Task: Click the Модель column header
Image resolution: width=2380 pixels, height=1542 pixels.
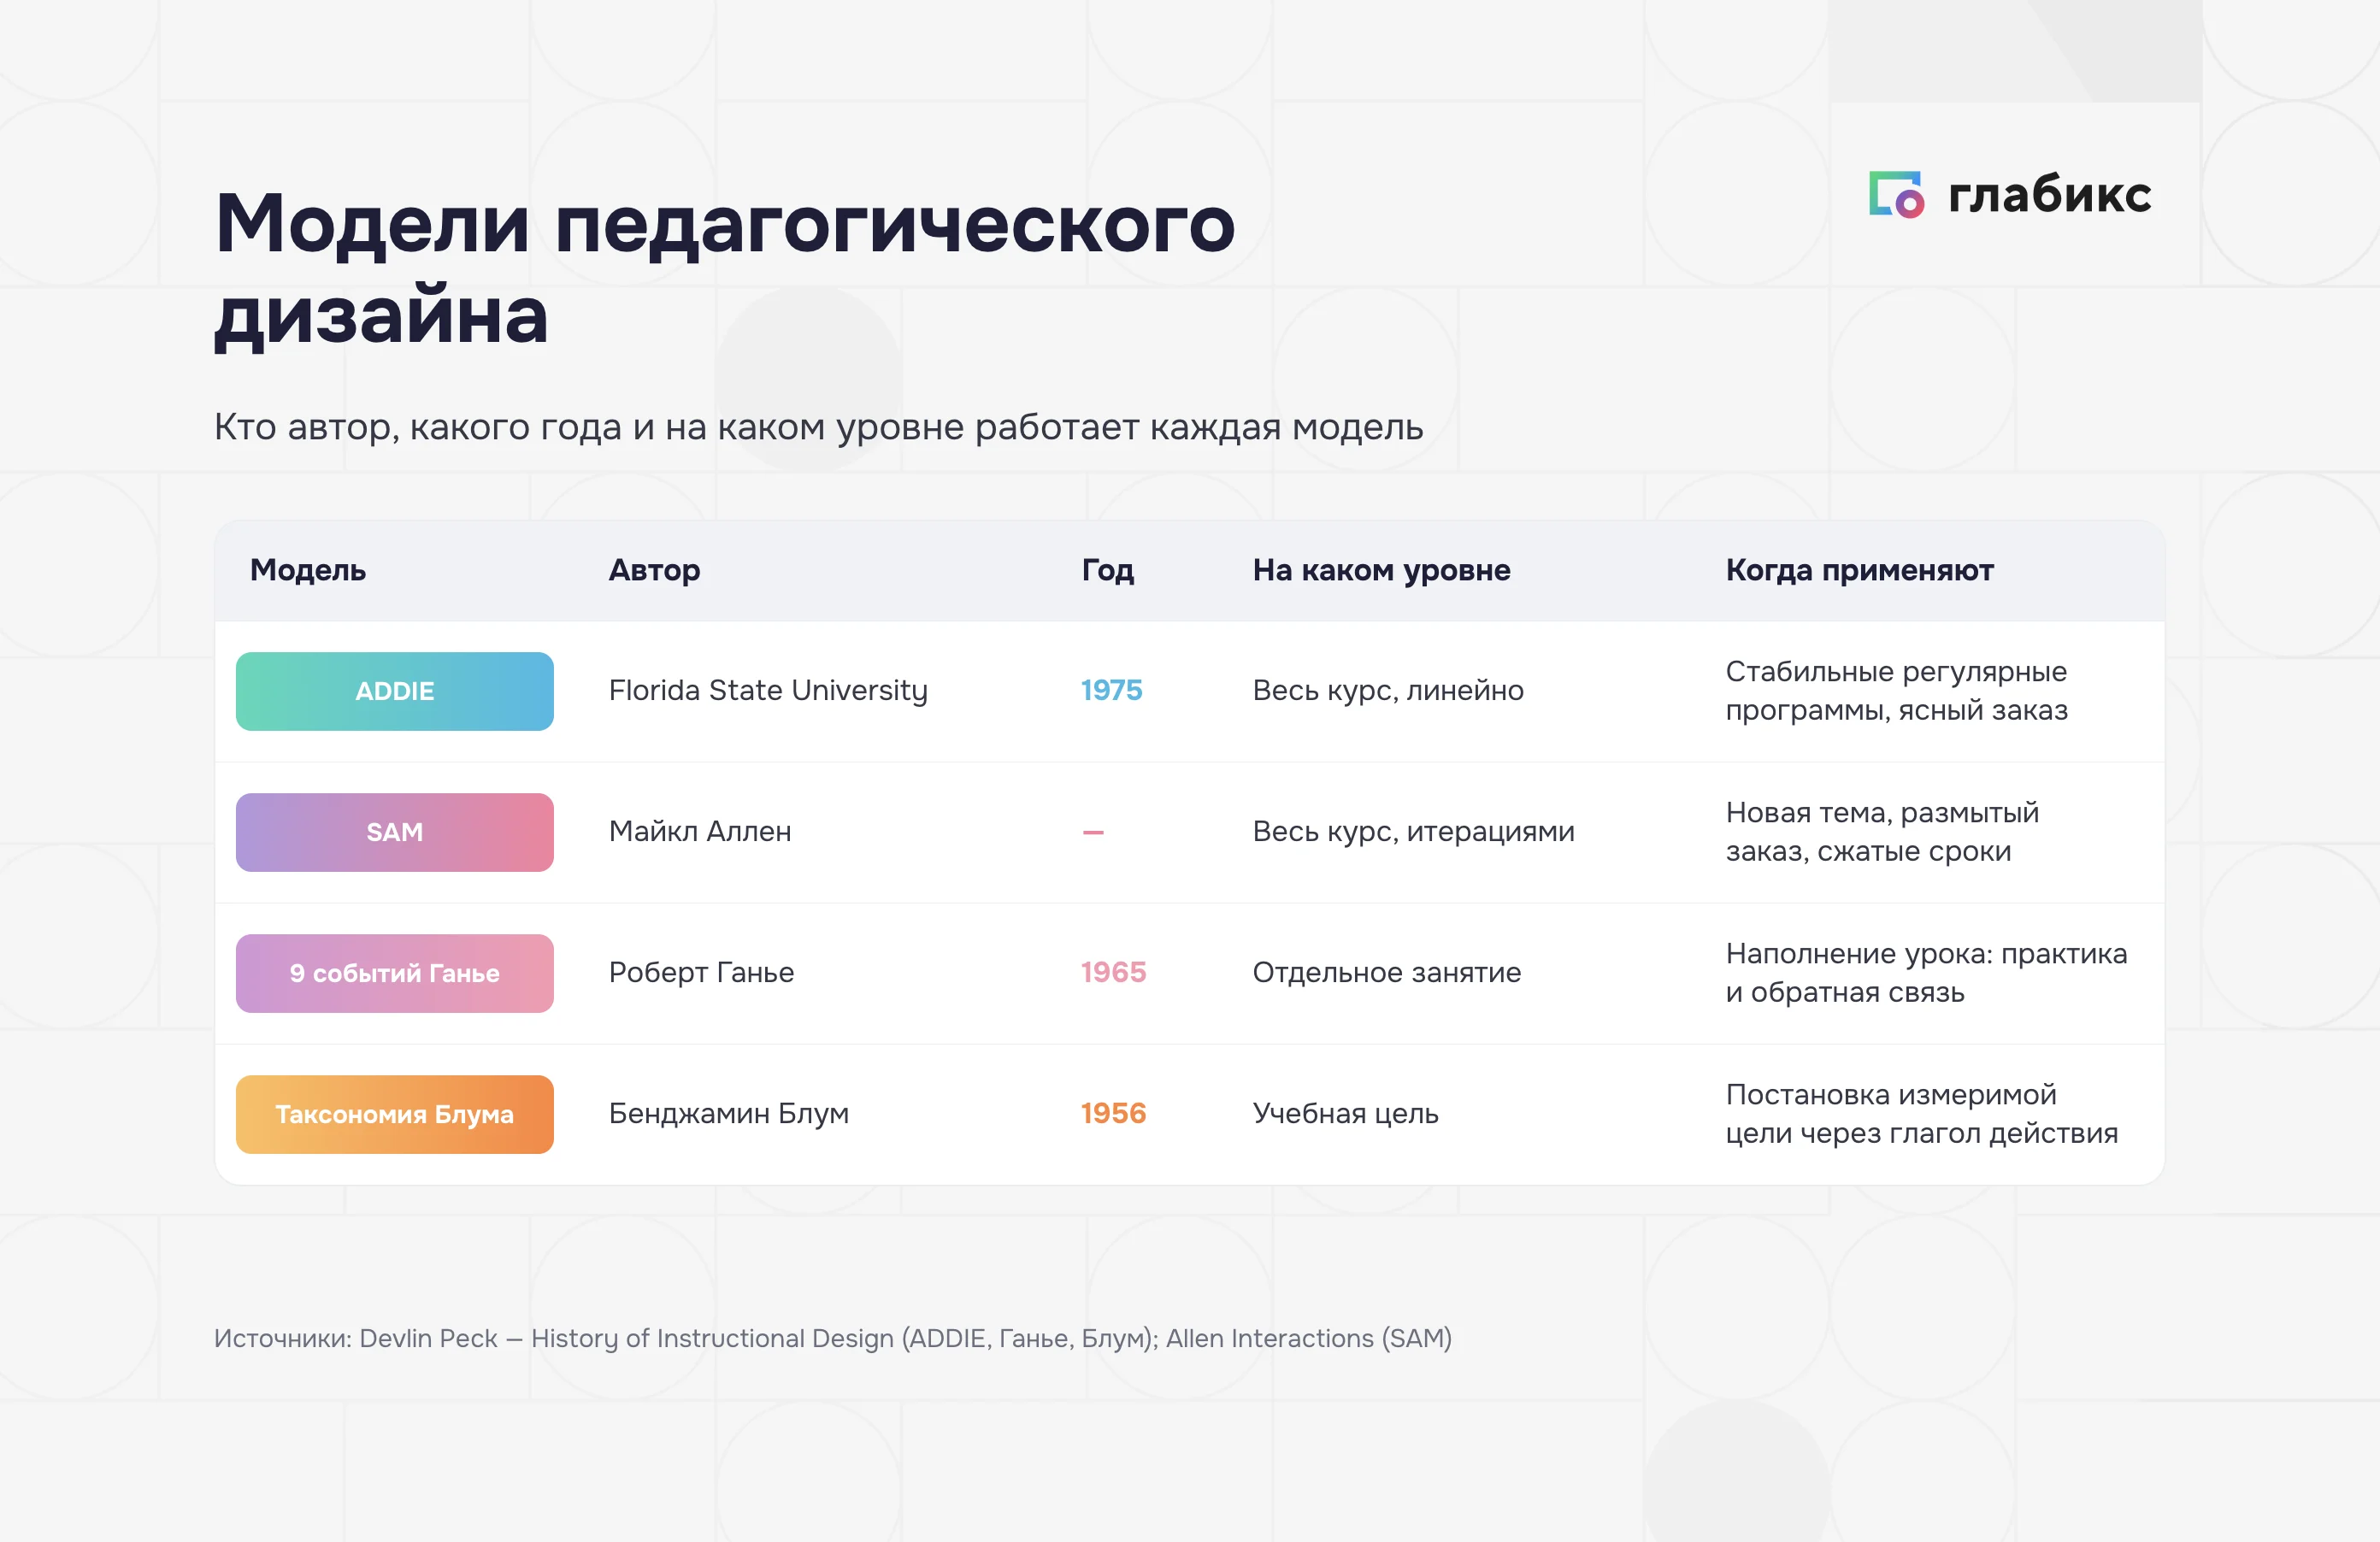Action: click(308, 570)
